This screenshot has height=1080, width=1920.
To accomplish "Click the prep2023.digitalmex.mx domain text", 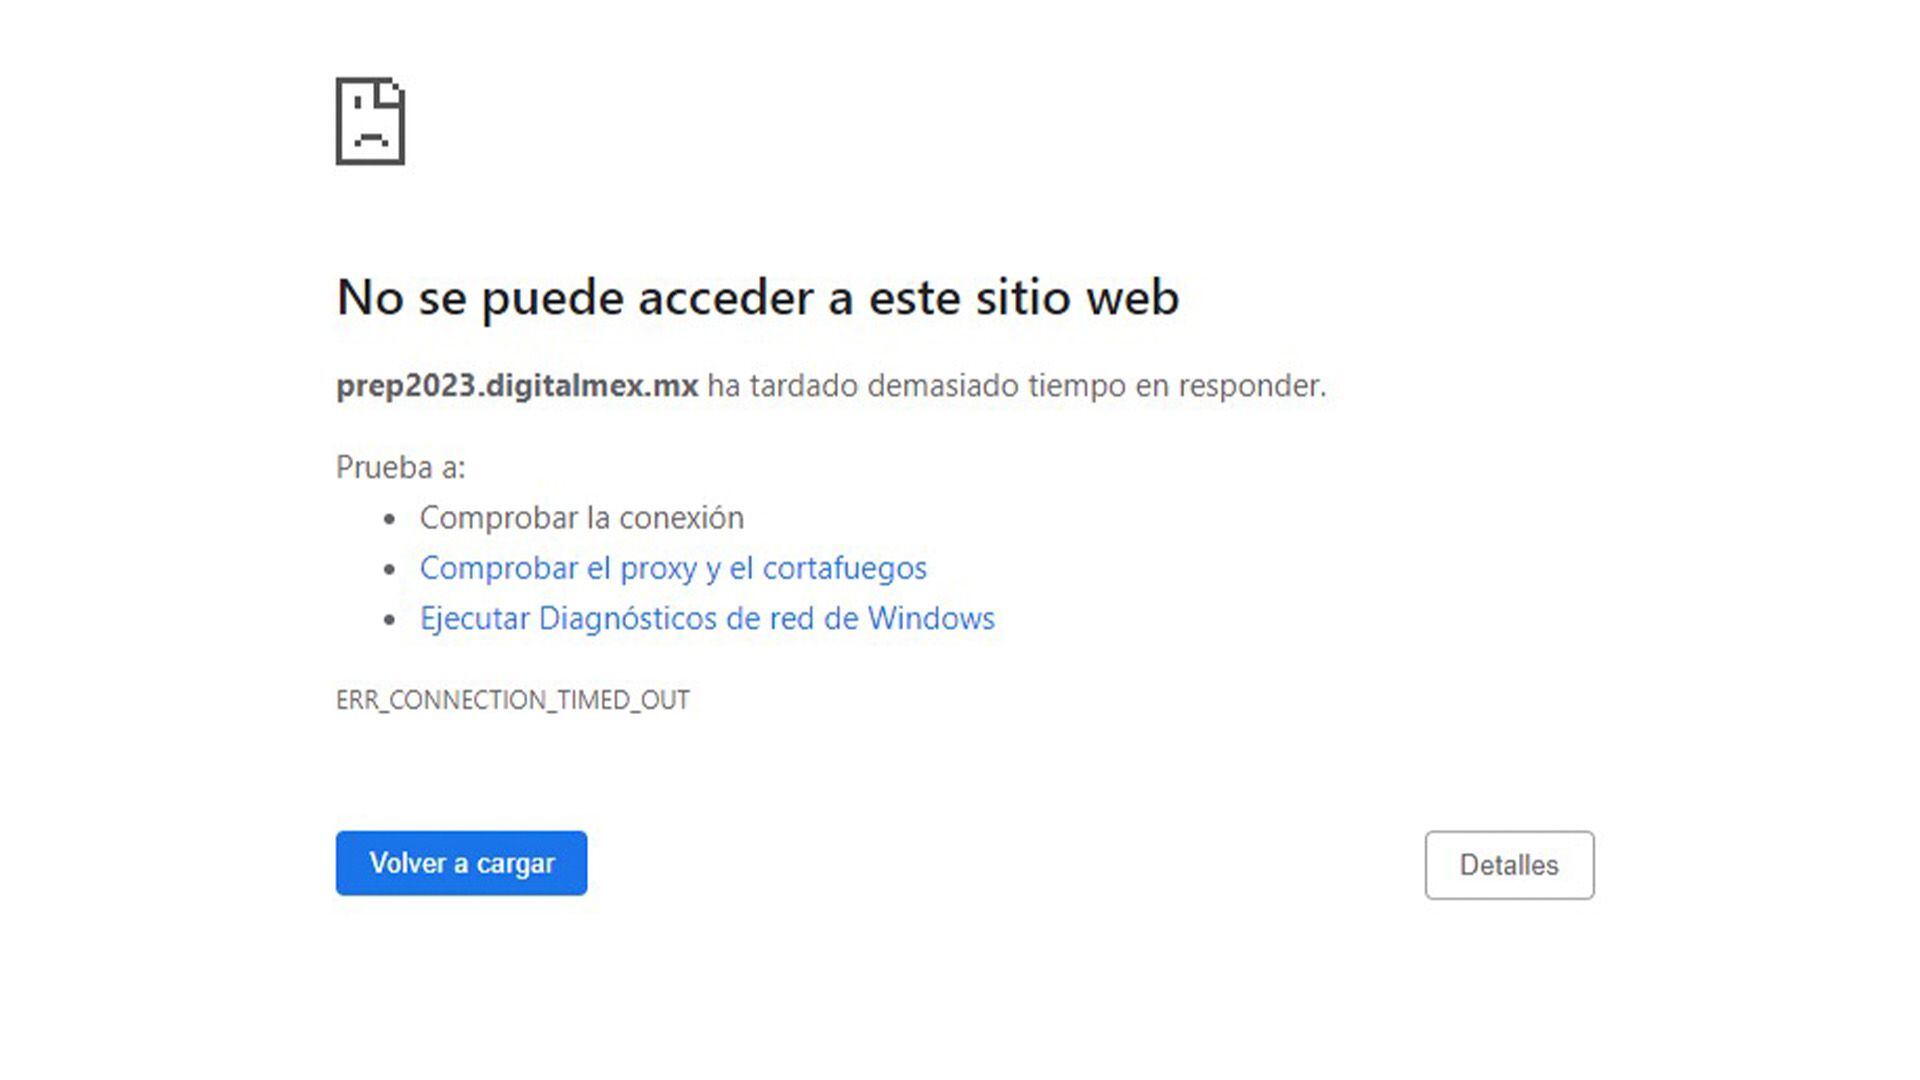I will (517, 386).
